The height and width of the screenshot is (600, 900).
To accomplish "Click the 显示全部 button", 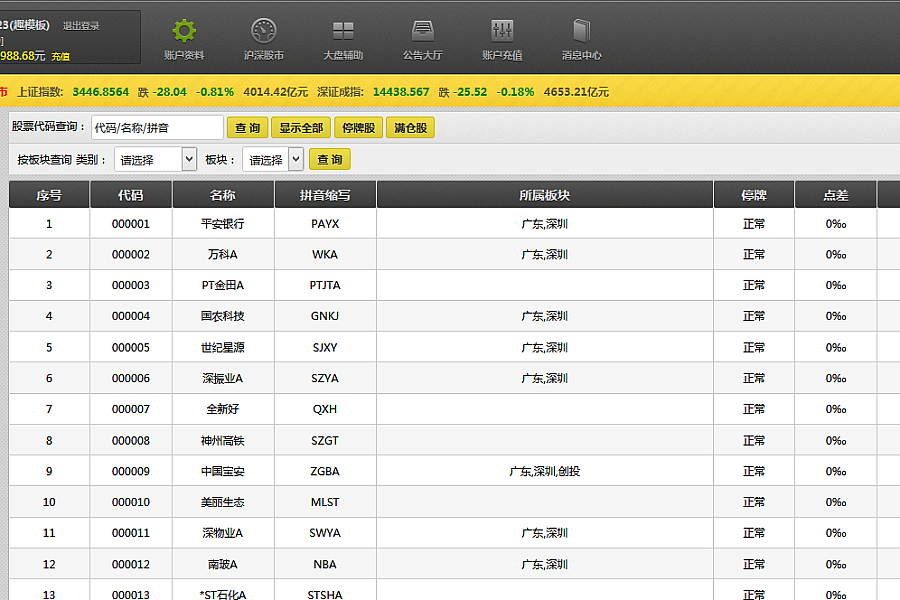I will [301, 128].
